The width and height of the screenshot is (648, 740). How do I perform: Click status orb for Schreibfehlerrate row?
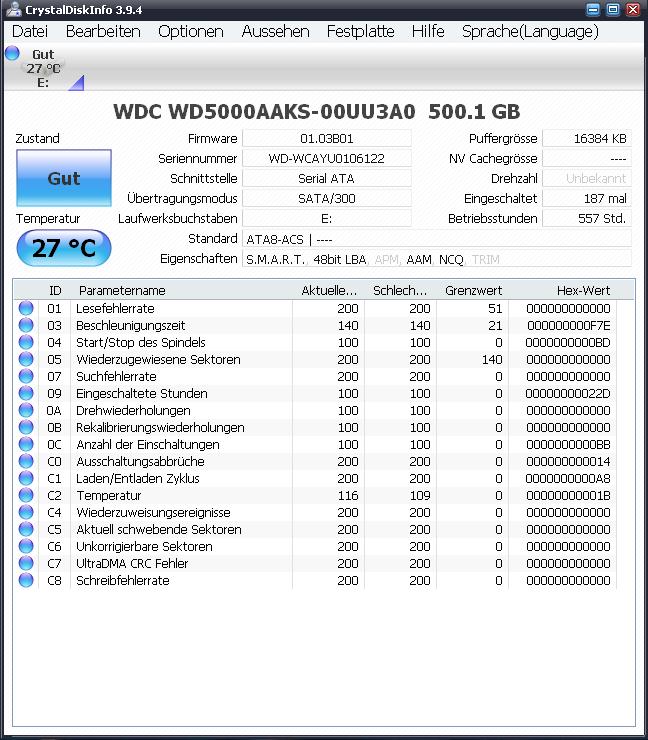[x=26, y=580]
